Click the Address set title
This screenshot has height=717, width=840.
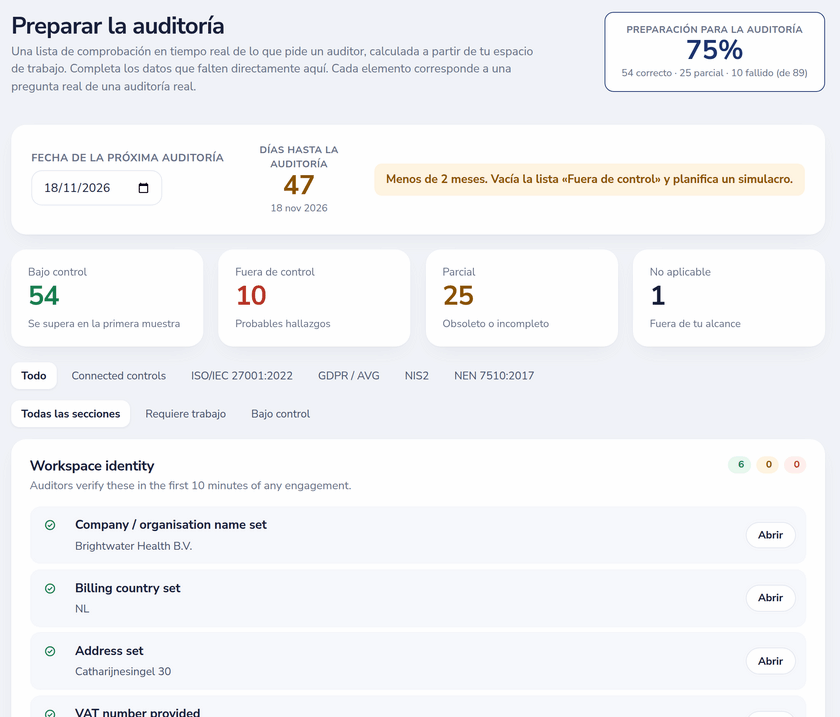pyautogui.click(x=109, y=651)
